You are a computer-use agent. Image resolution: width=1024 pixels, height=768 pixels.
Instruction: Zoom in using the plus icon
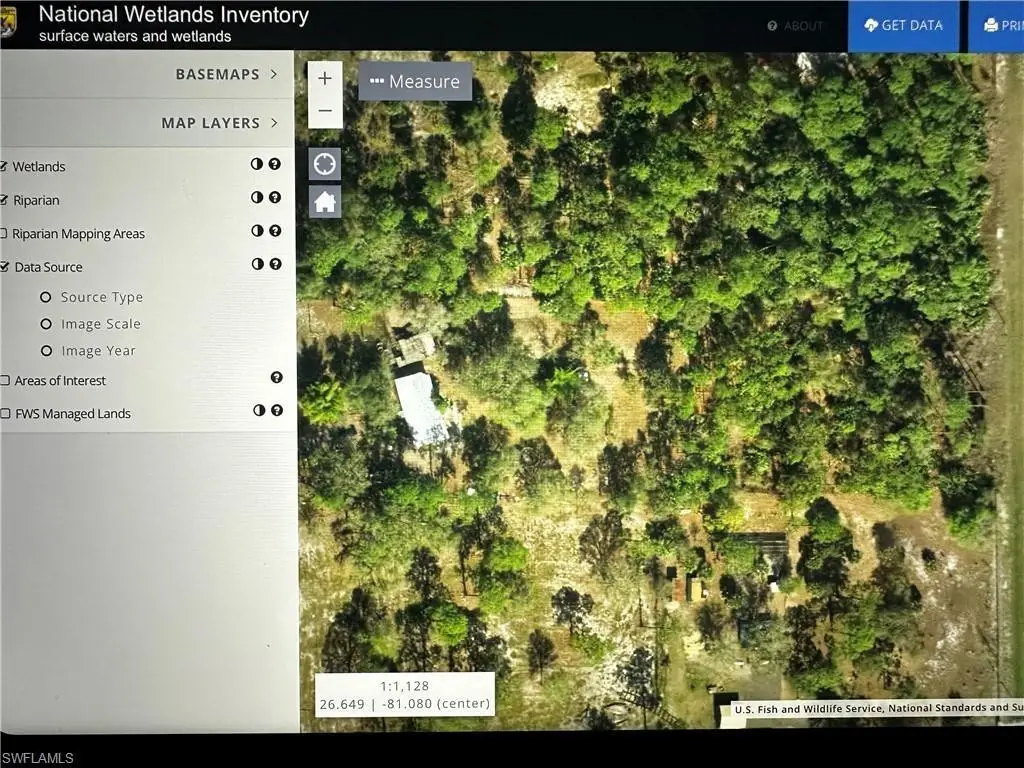pyautogui.click(x=324, y=76)
